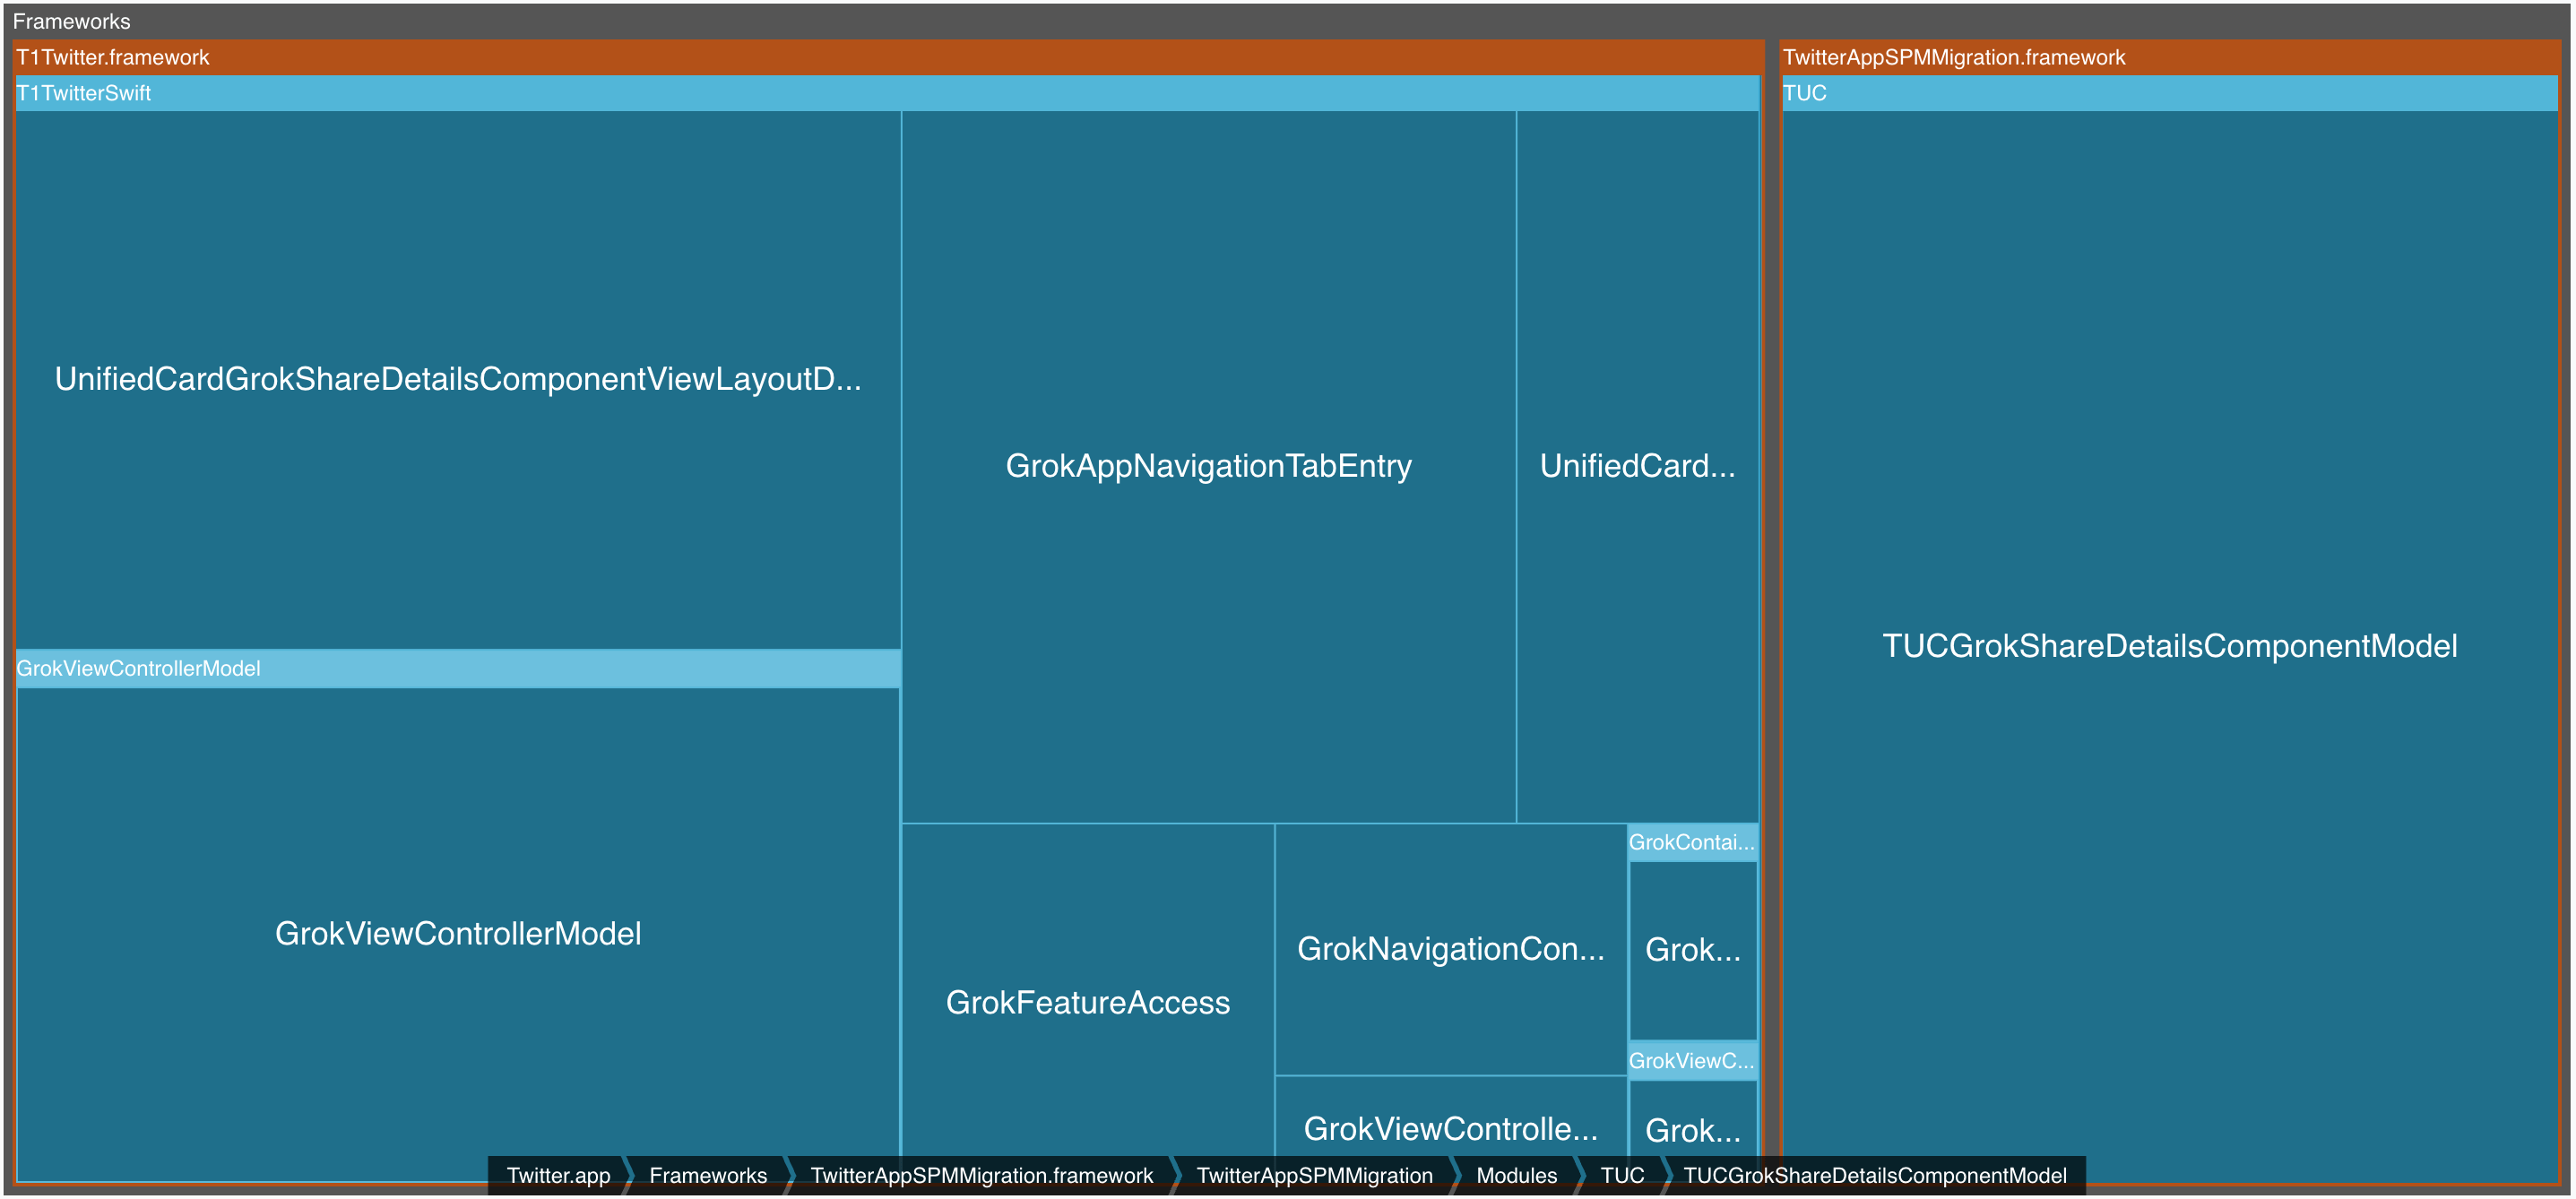Select the GrokAppNavigationTabEntry block
Image resolution: width=2576 pixels, height=1199 pixels.
[x=1208, y=466]
